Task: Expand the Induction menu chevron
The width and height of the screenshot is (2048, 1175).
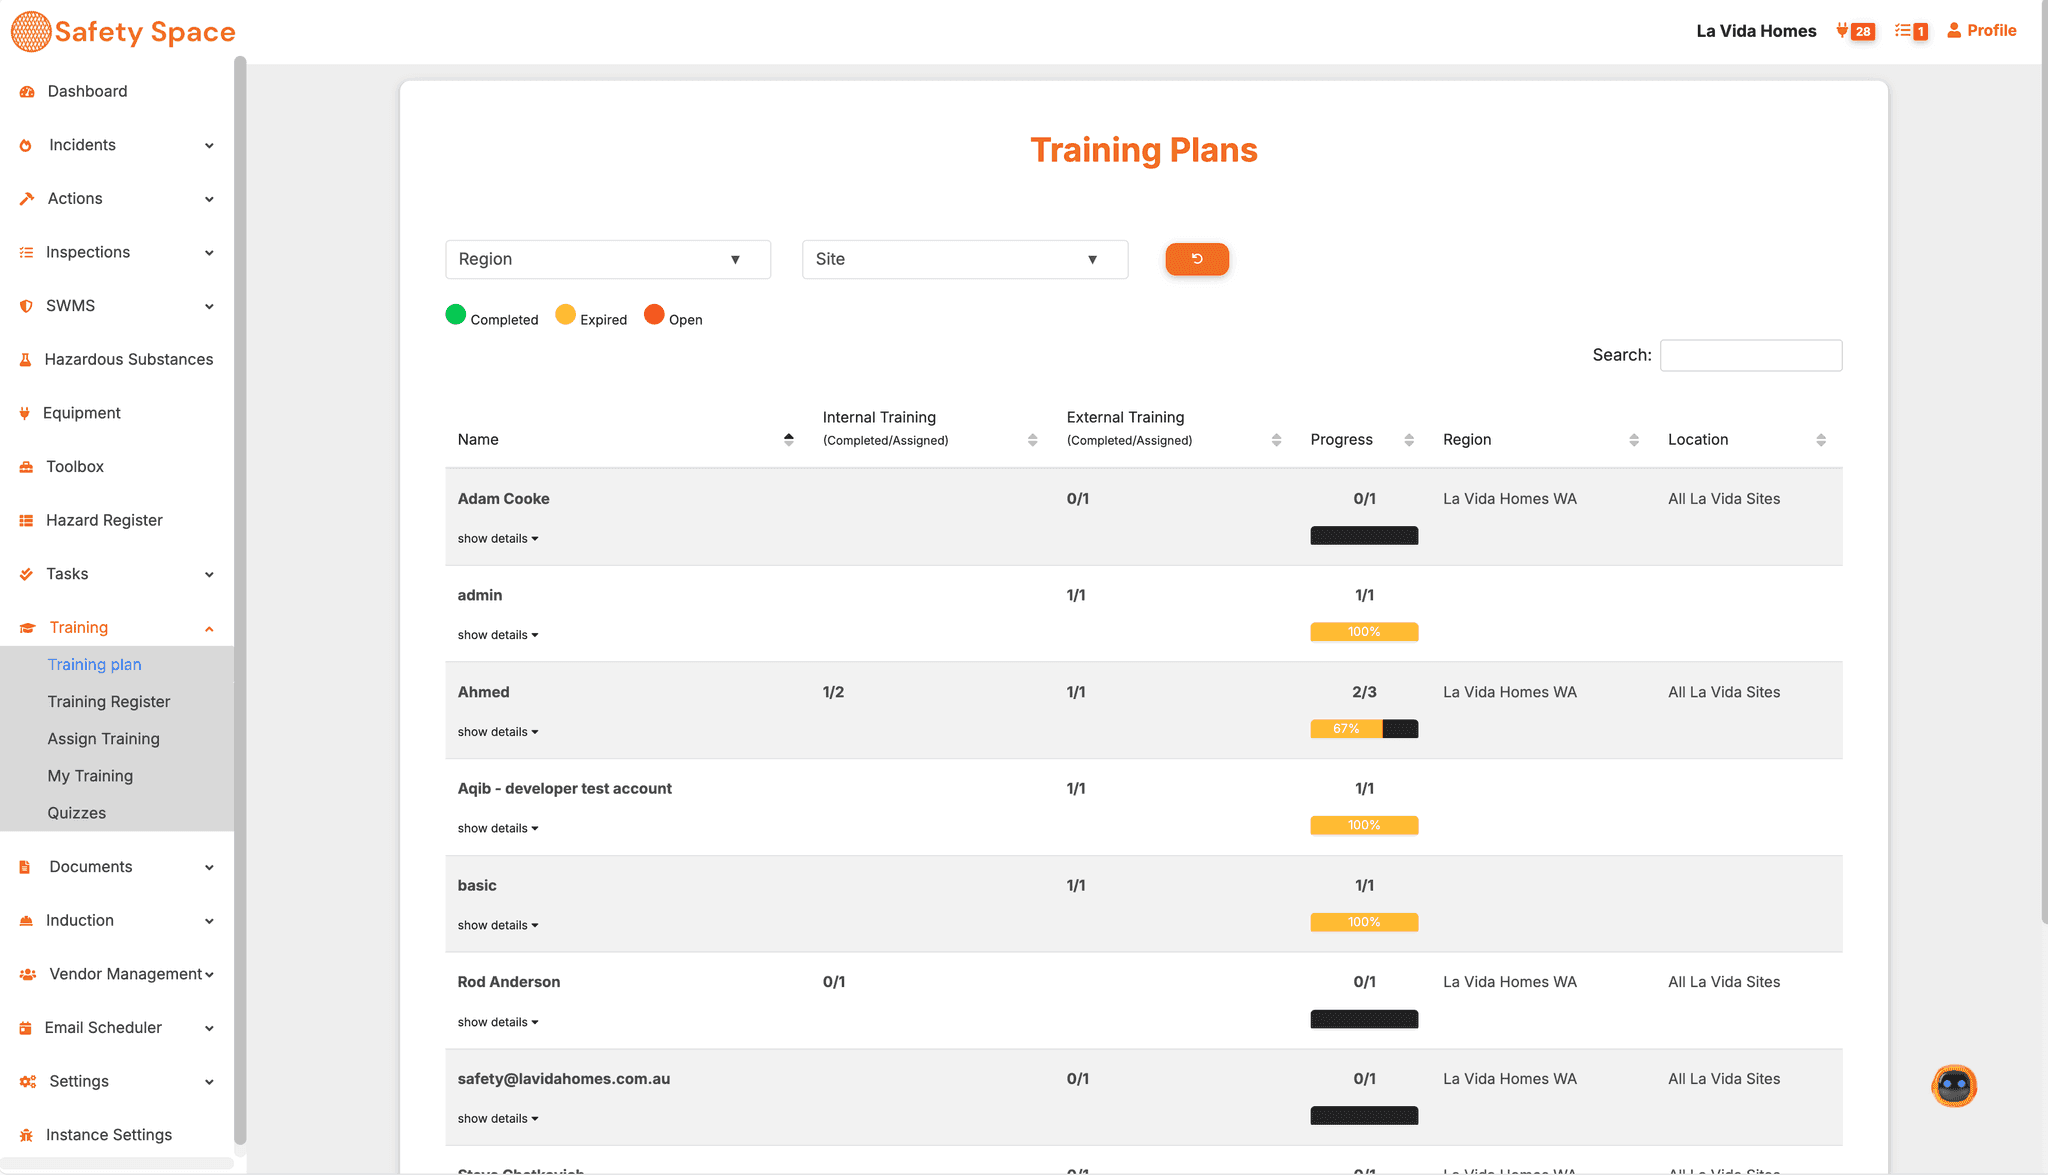Action: click(x=209, y=921)
